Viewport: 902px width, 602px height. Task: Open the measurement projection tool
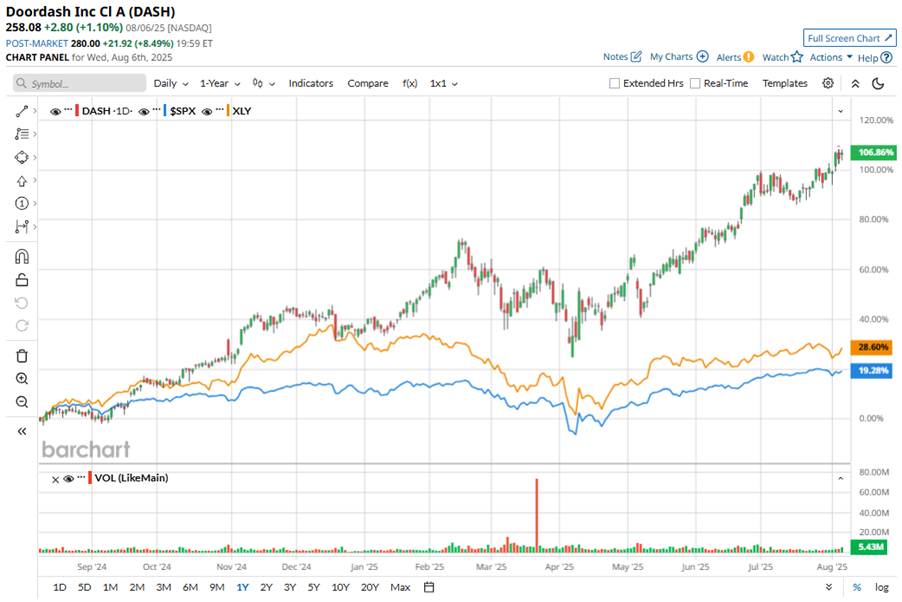22,227
